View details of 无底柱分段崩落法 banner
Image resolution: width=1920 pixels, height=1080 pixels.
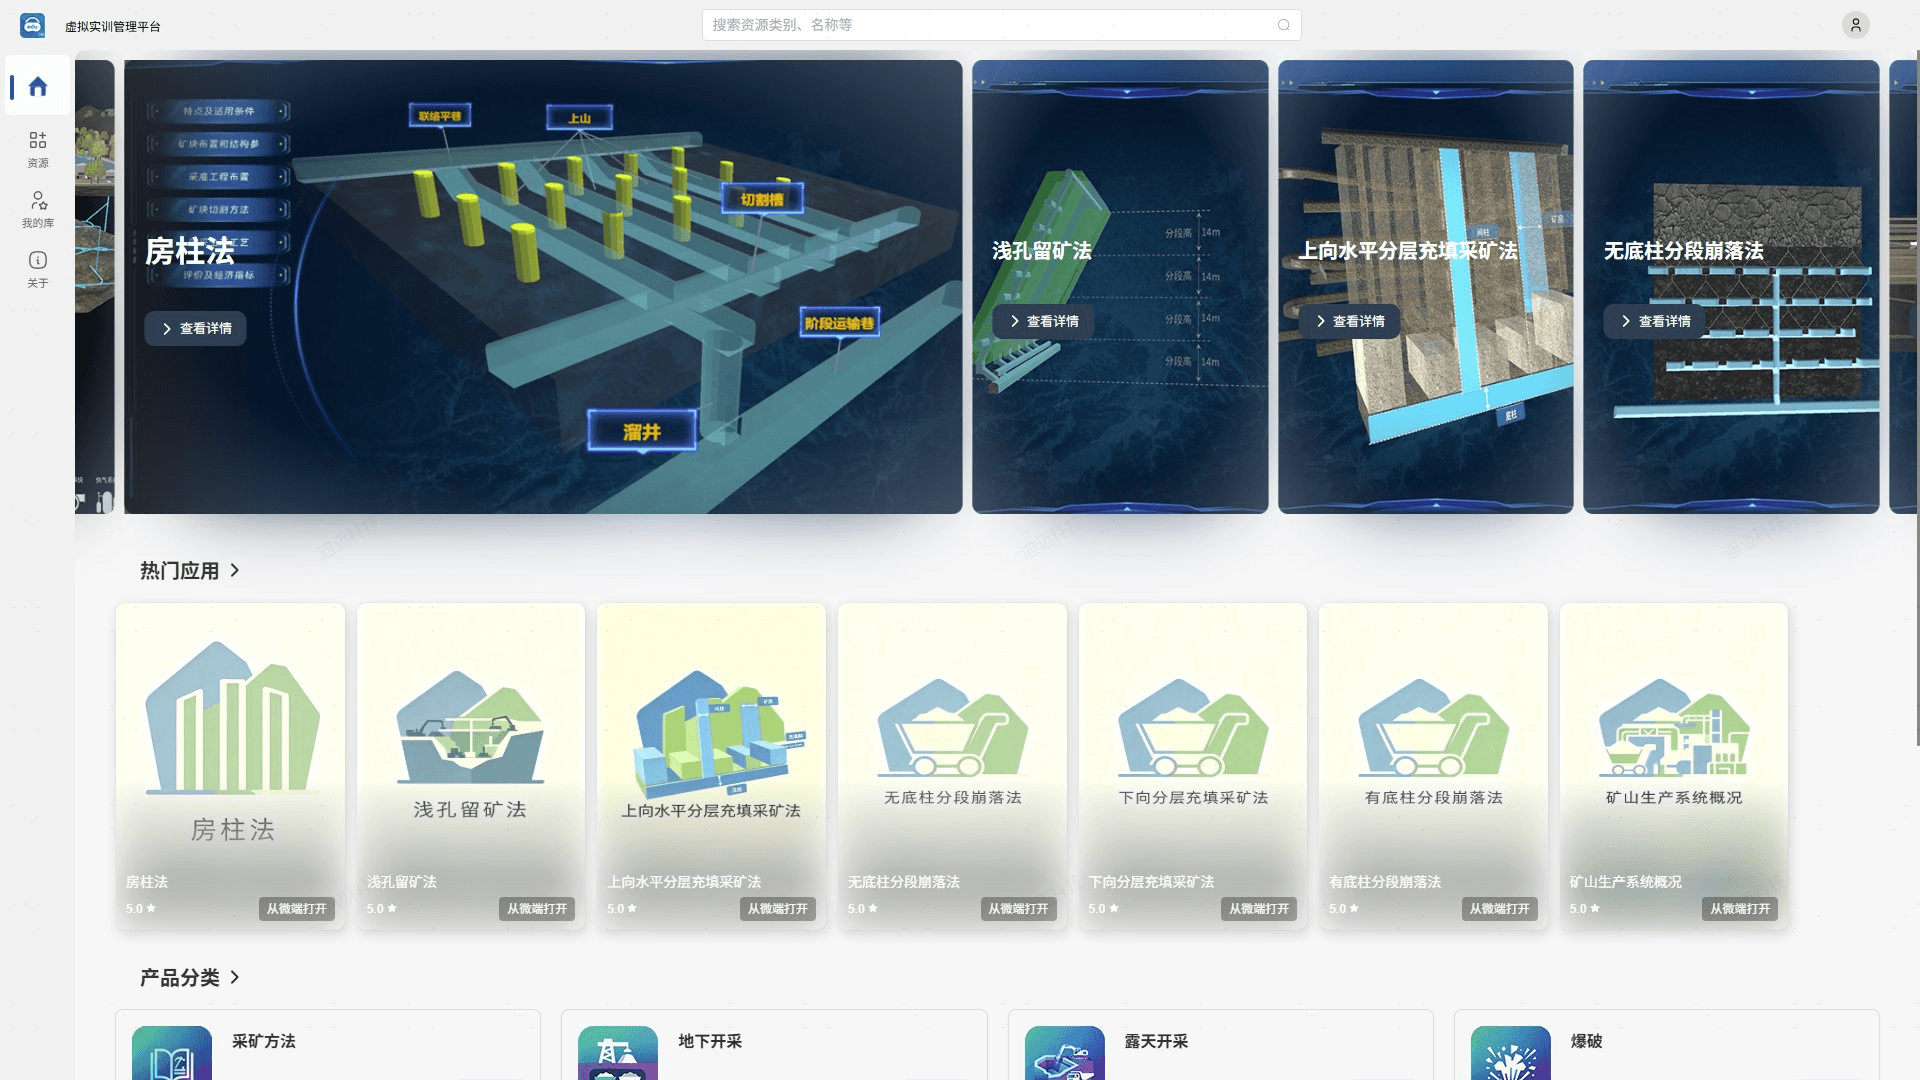[x=1655, y=321]
